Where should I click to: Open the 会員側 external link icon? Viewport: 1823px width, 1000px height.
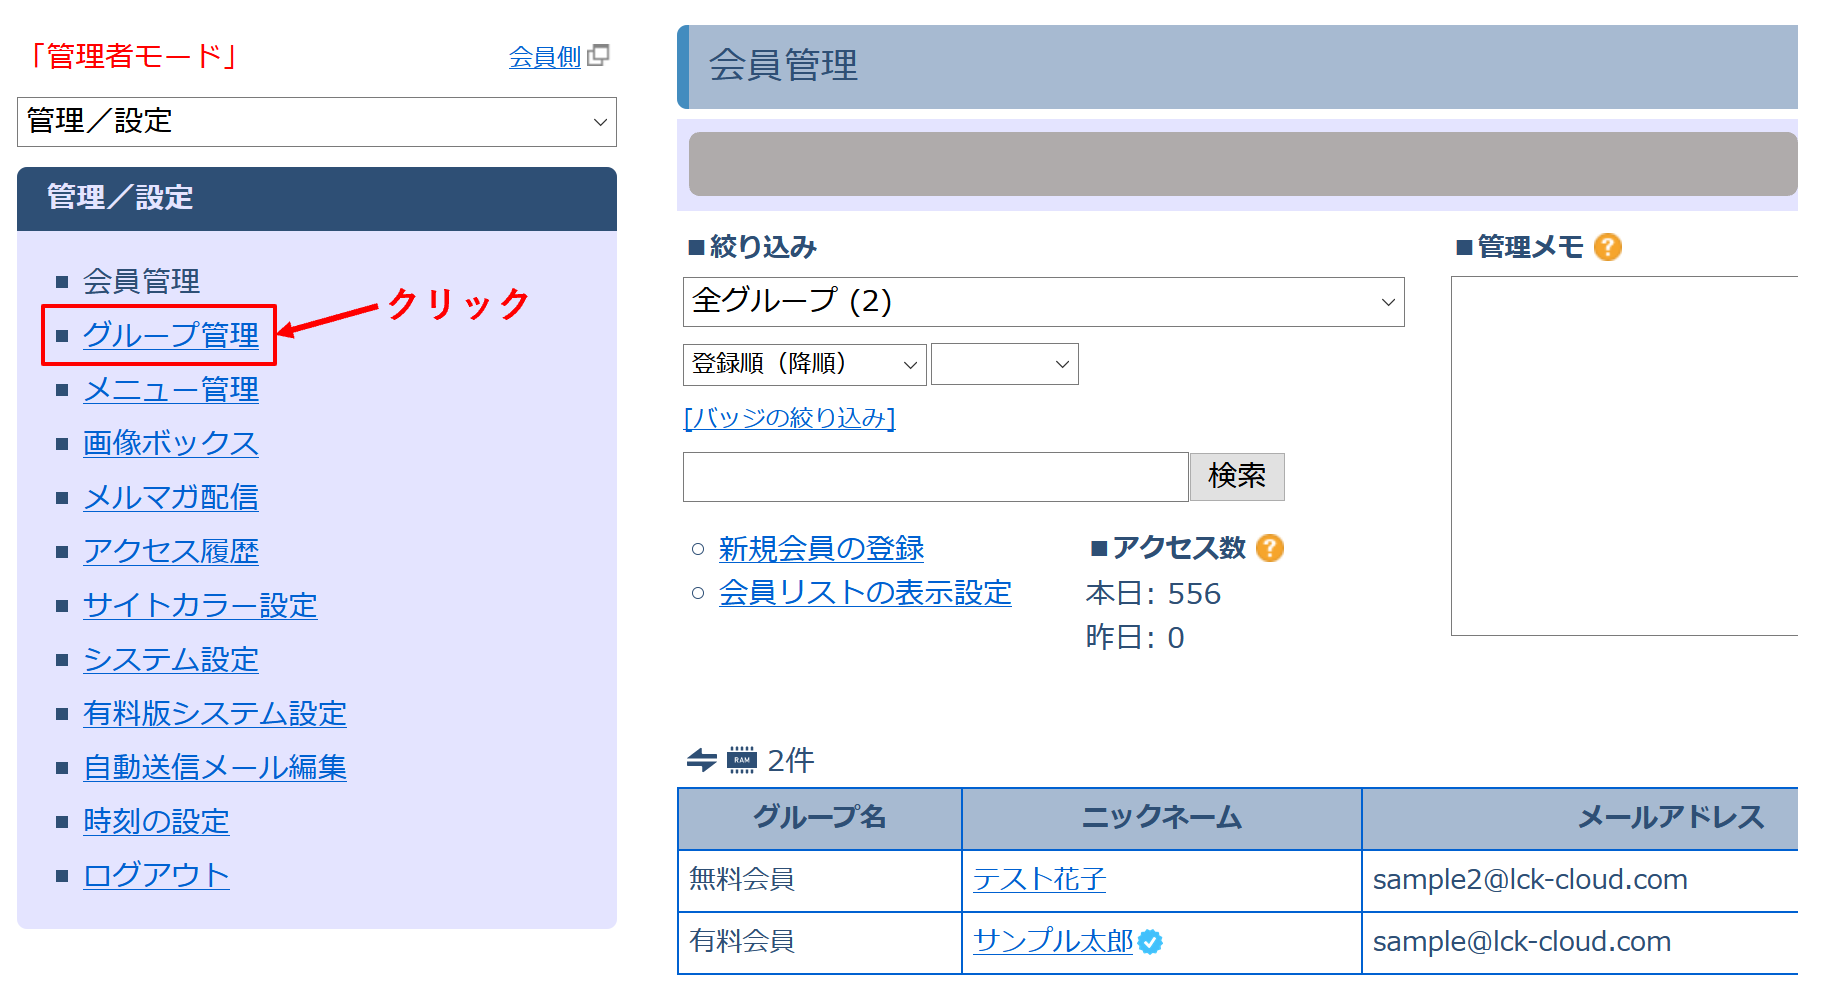(x=598, y=56)
